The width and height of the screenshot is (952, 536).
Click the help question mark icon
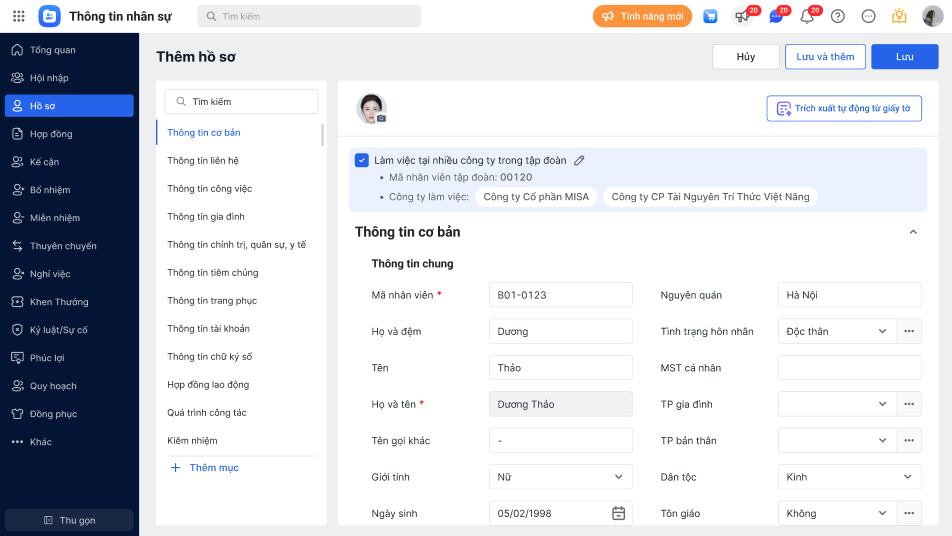coord(838,16)
